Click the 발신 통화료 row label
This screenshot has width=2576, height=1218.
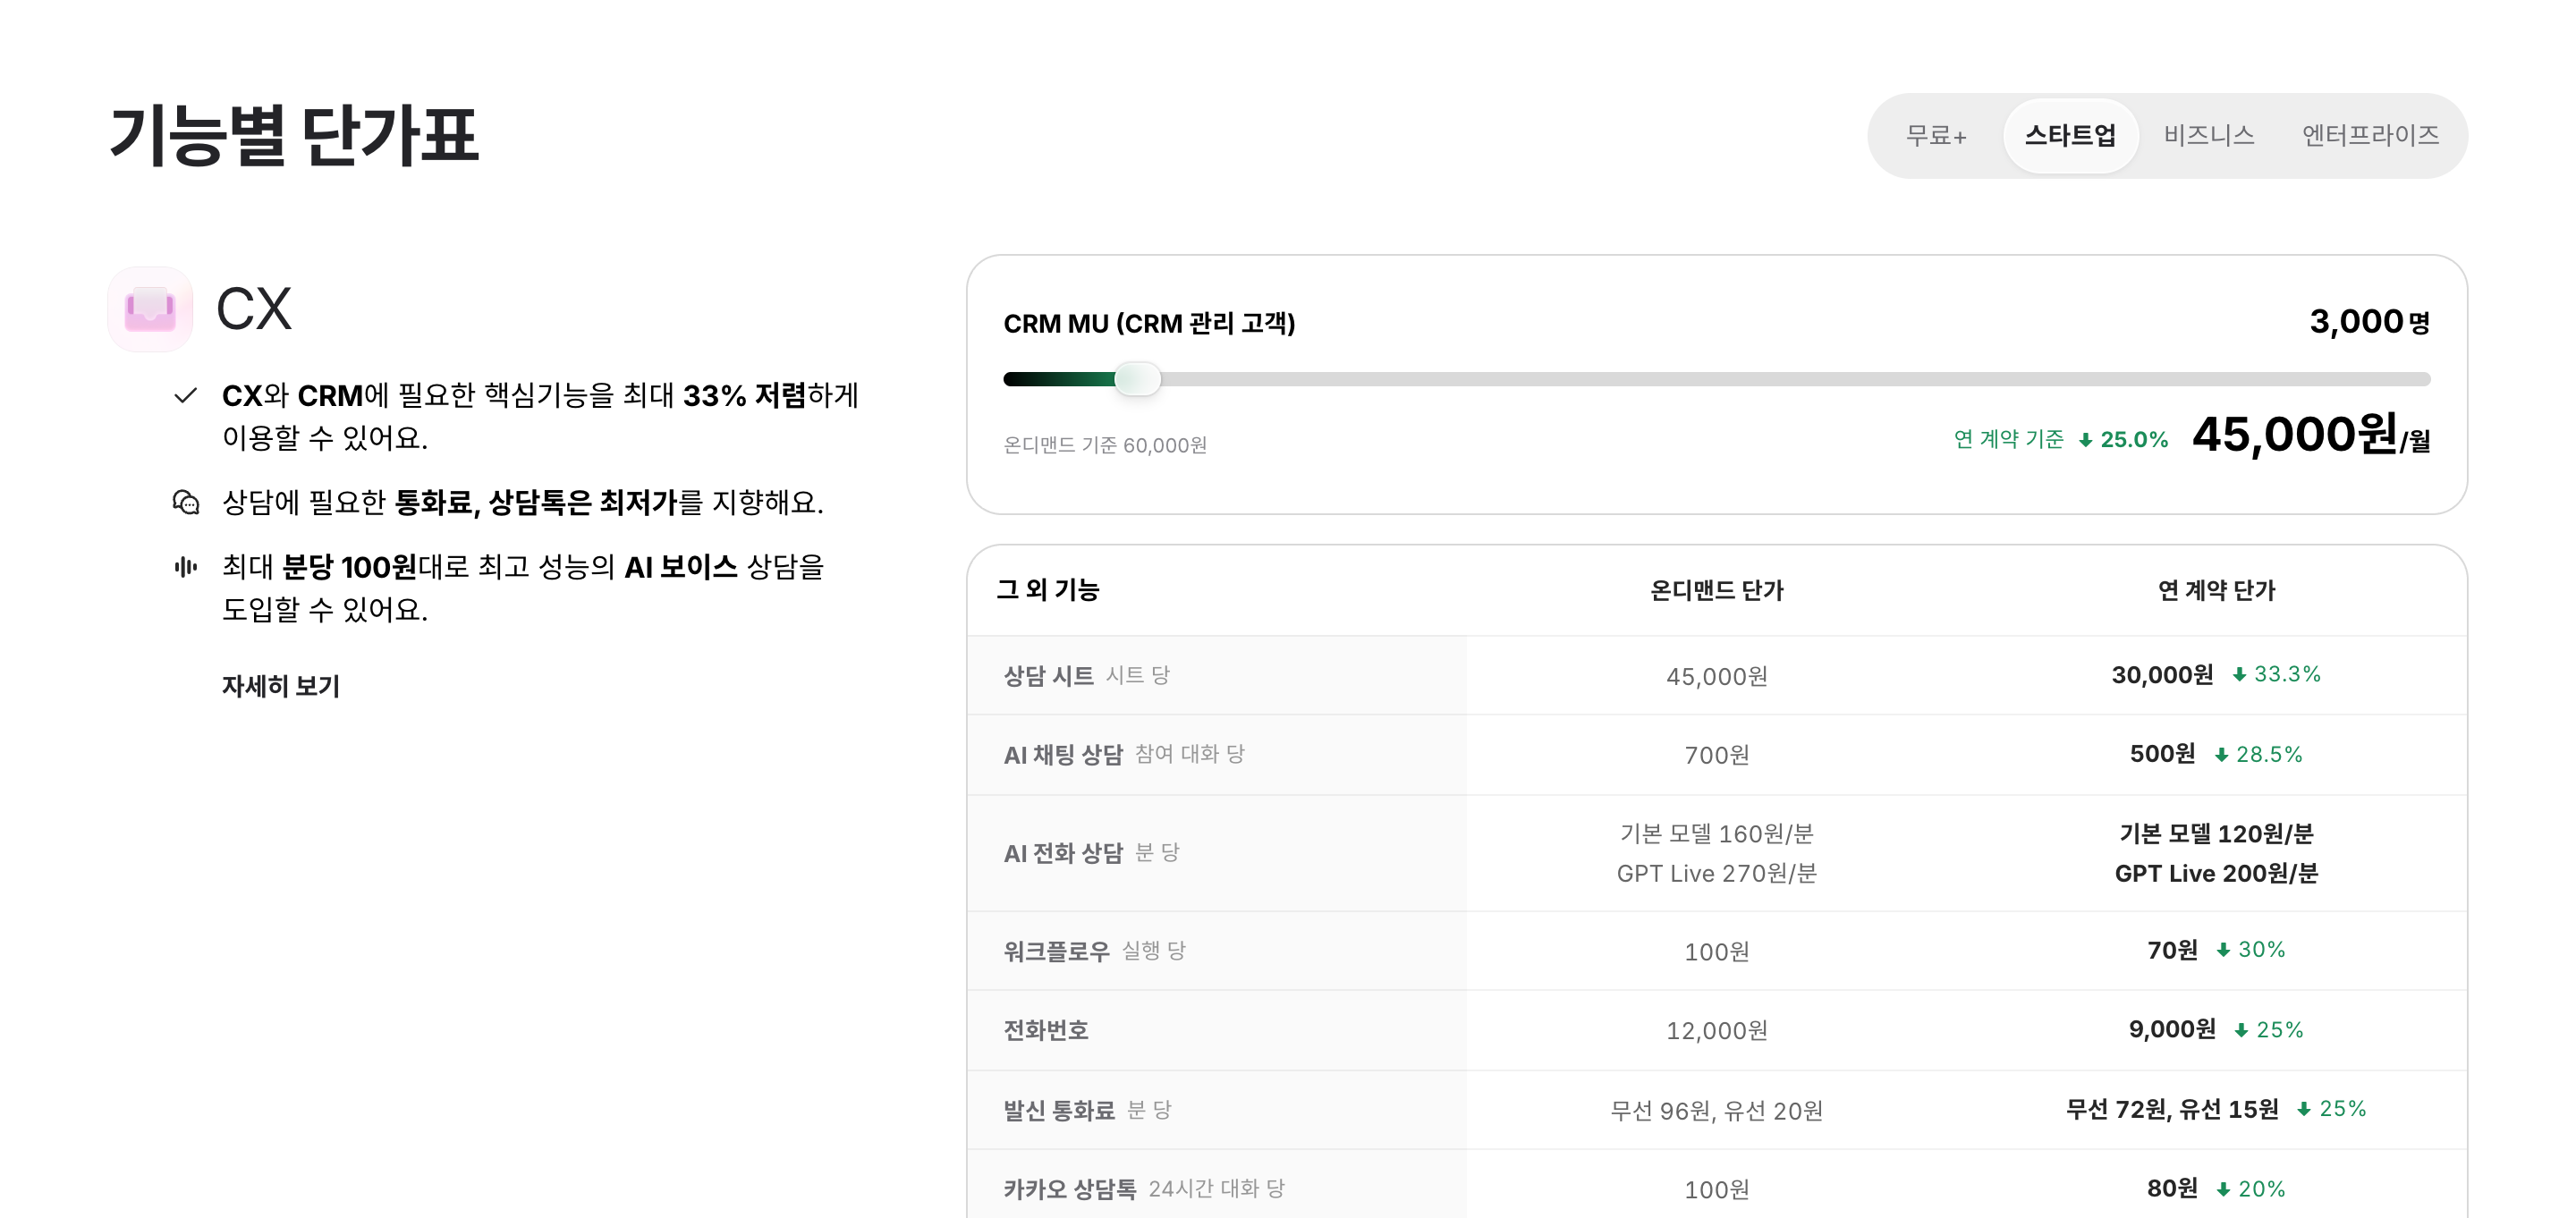[x=1059, y=1110]
